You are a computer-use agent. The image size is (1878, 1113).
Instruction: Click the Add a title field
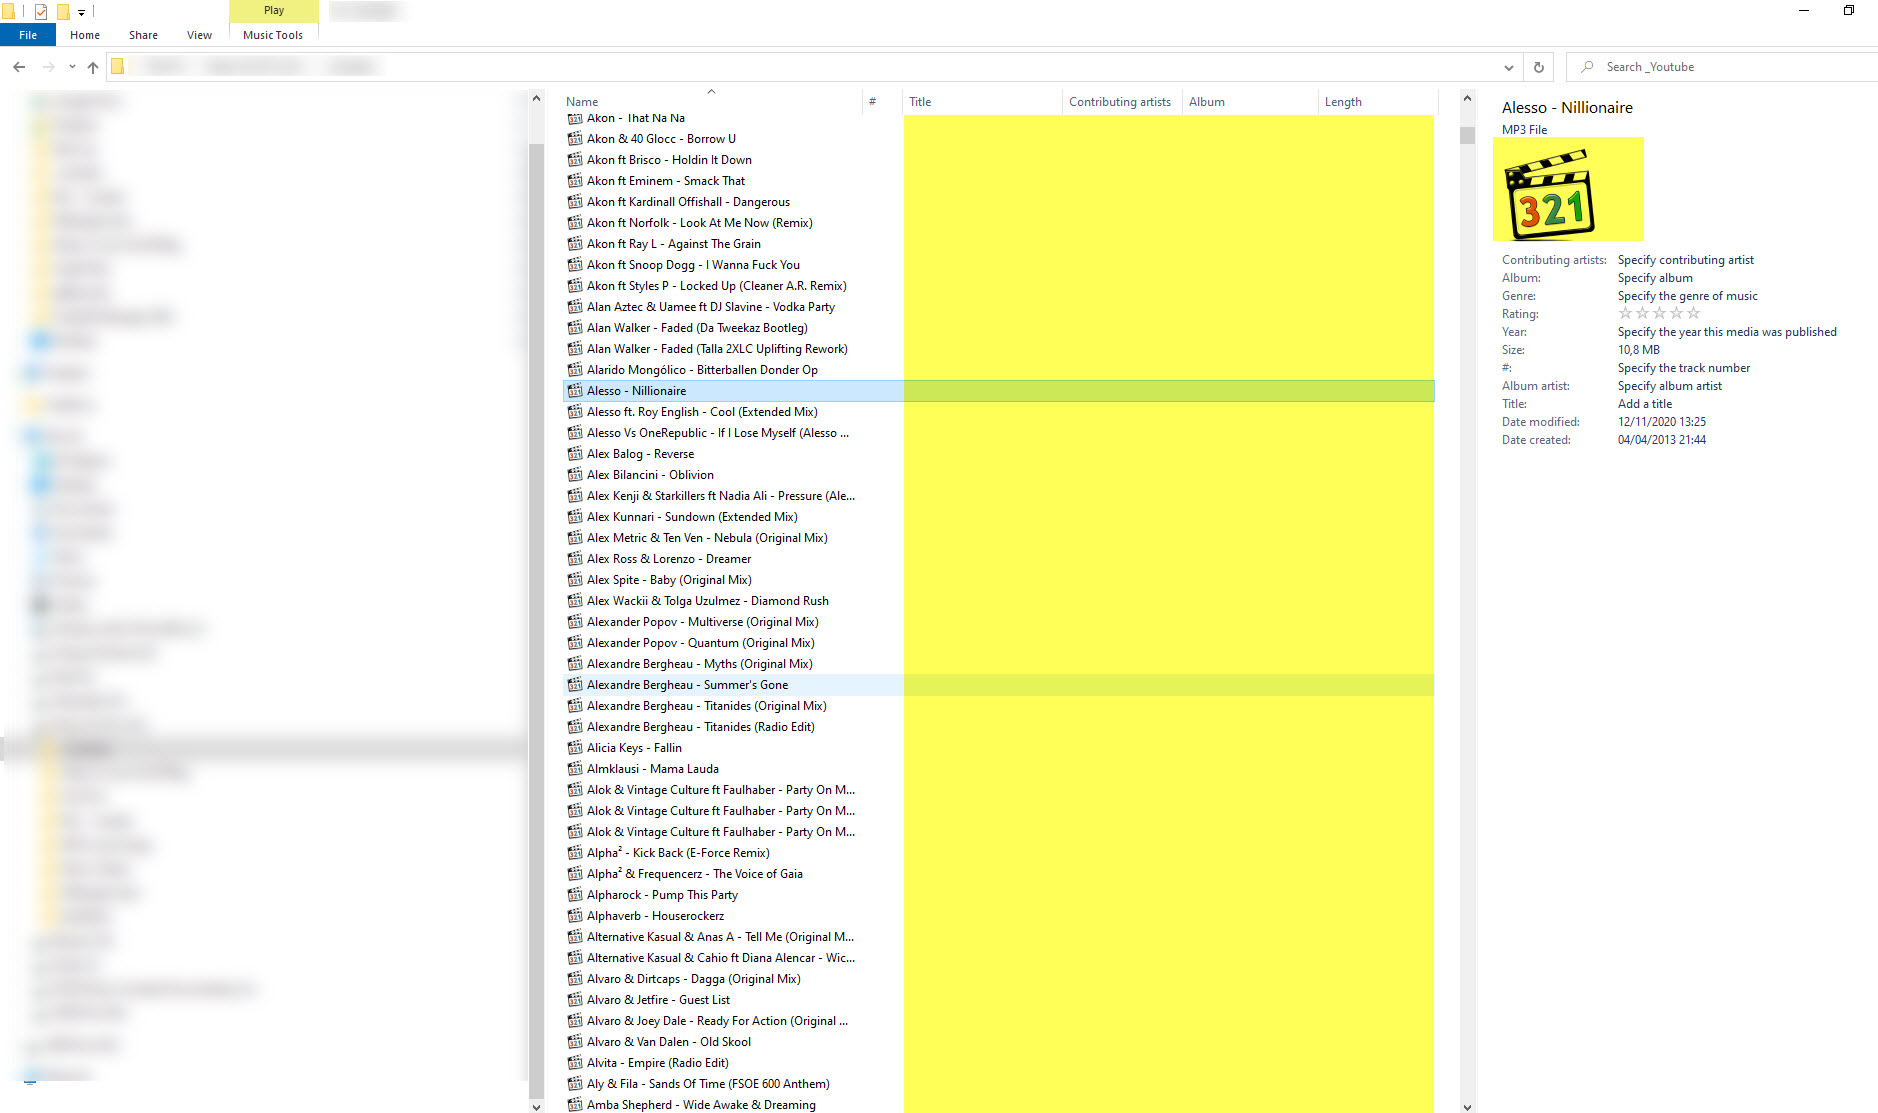tap(1645, 404)
